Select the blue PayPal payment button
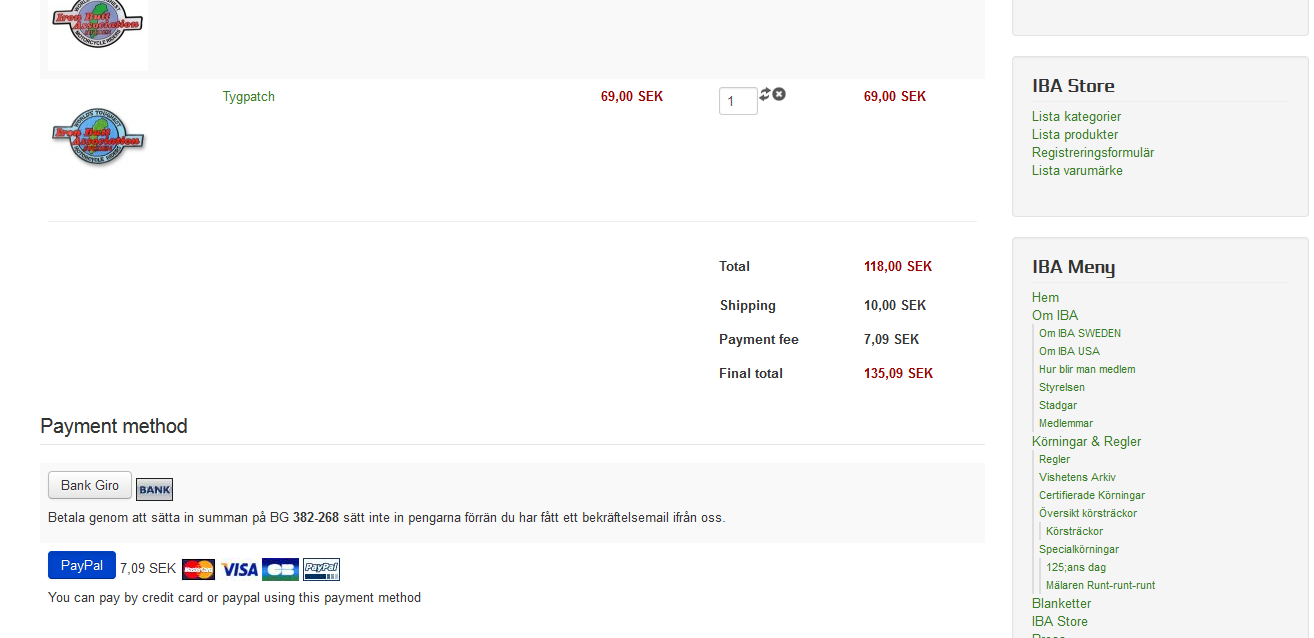Screen dimensions: 1314x638 point(82,565)
